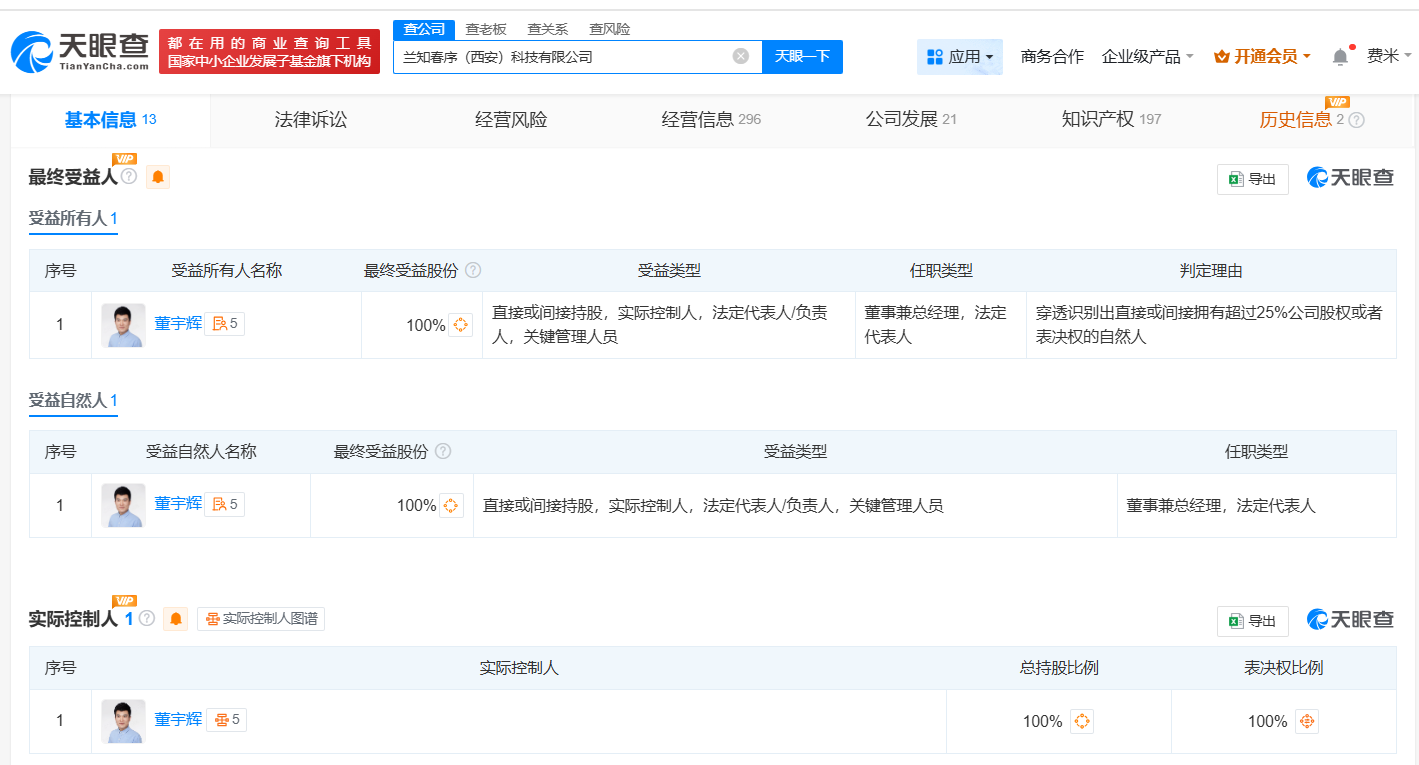
Task: Click the company name search input field
Action: pos(560,57)
